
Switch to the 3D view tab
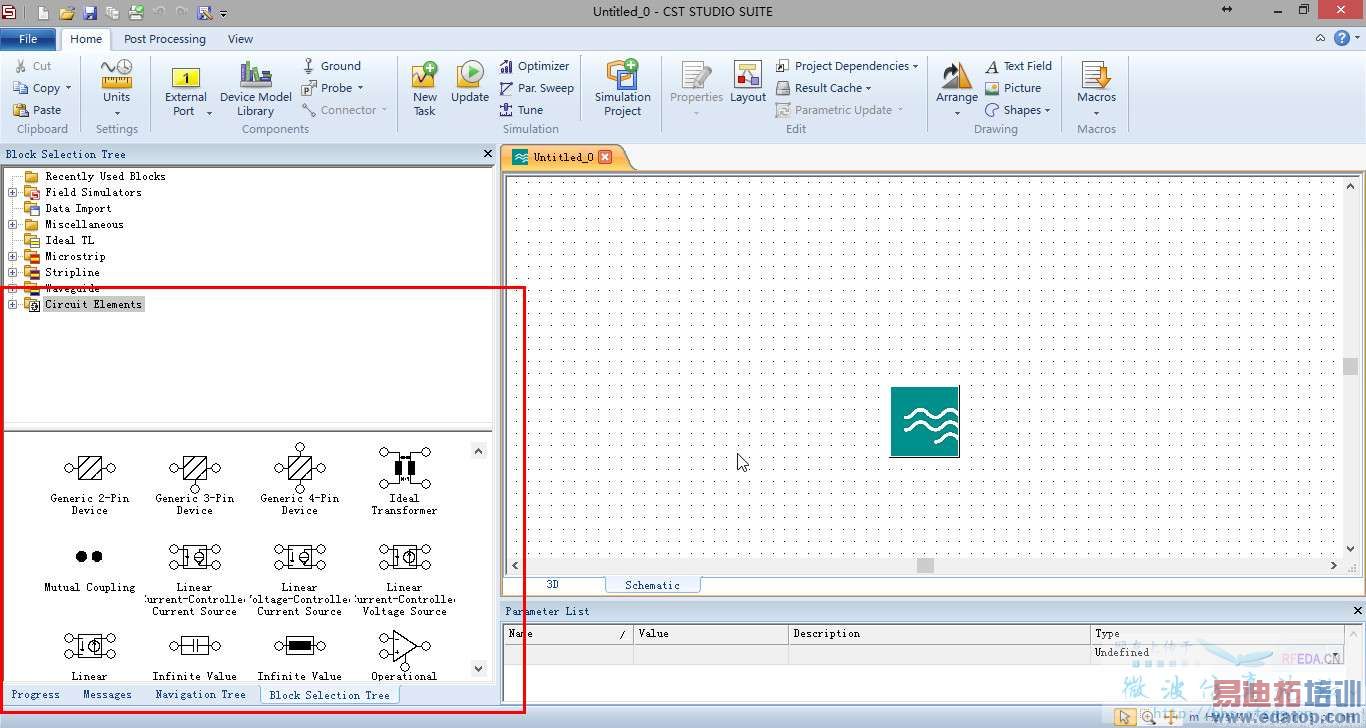pos(552,585)
